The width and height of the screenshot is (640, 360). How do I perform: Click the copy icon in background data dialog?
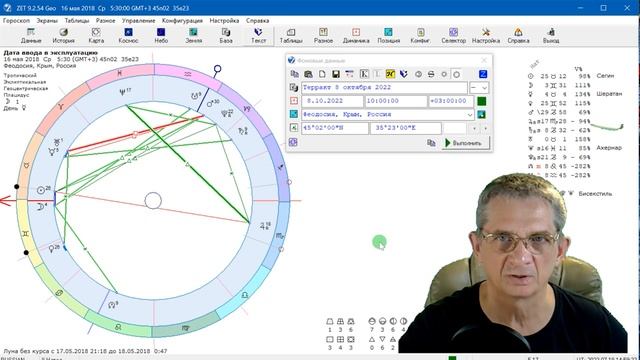tap(294, 74)
